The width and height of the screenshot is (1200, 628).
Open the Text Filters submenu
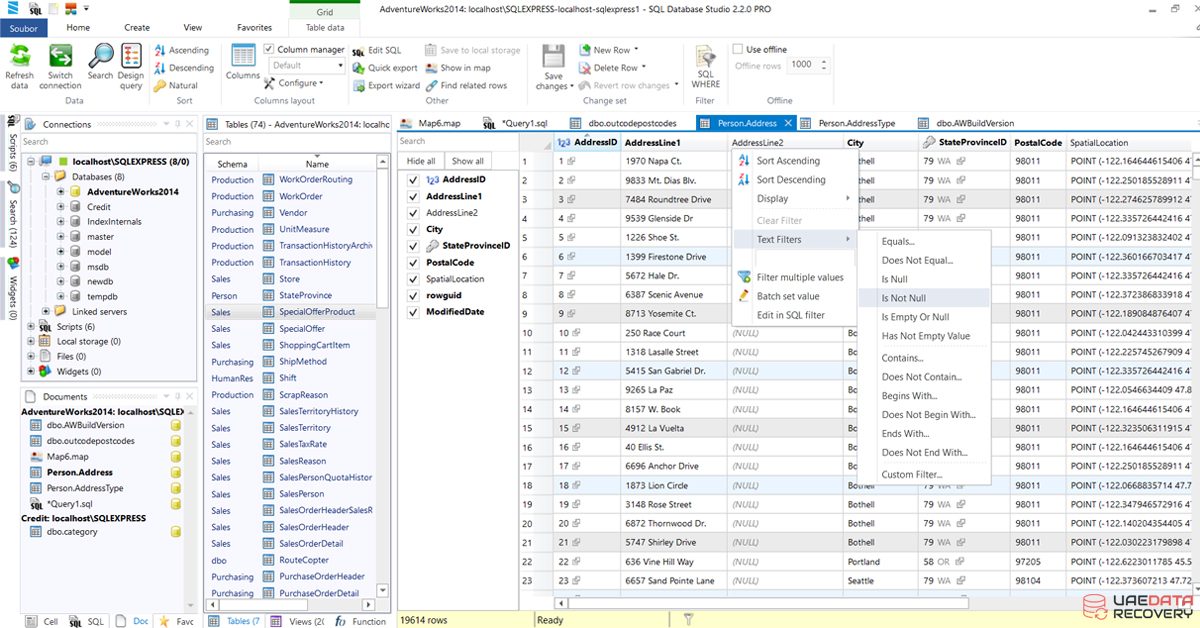click(x=795, y=240)
